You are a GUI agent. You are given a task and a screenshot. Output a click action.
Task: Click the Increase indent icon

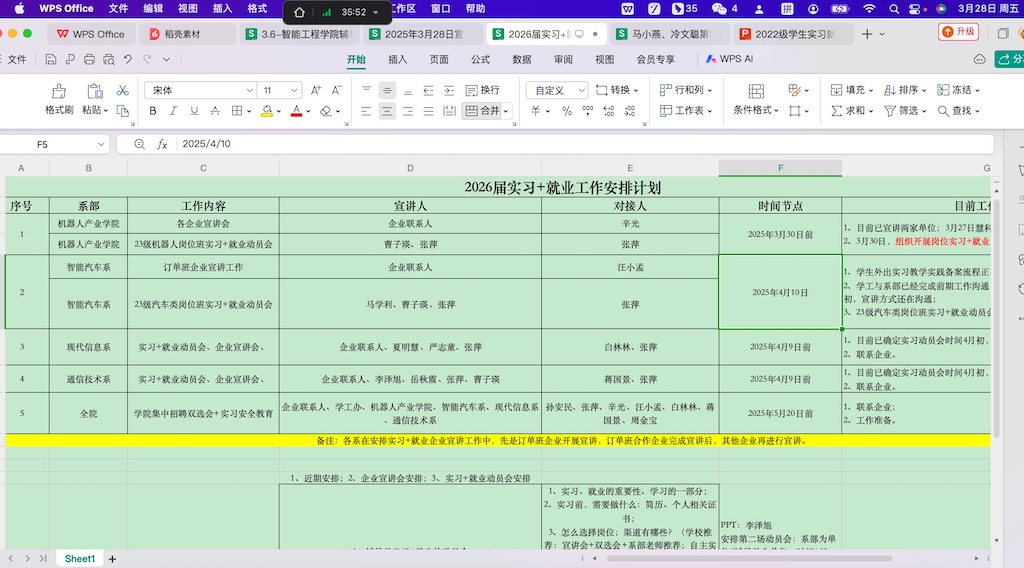click(x=449, y=90)
